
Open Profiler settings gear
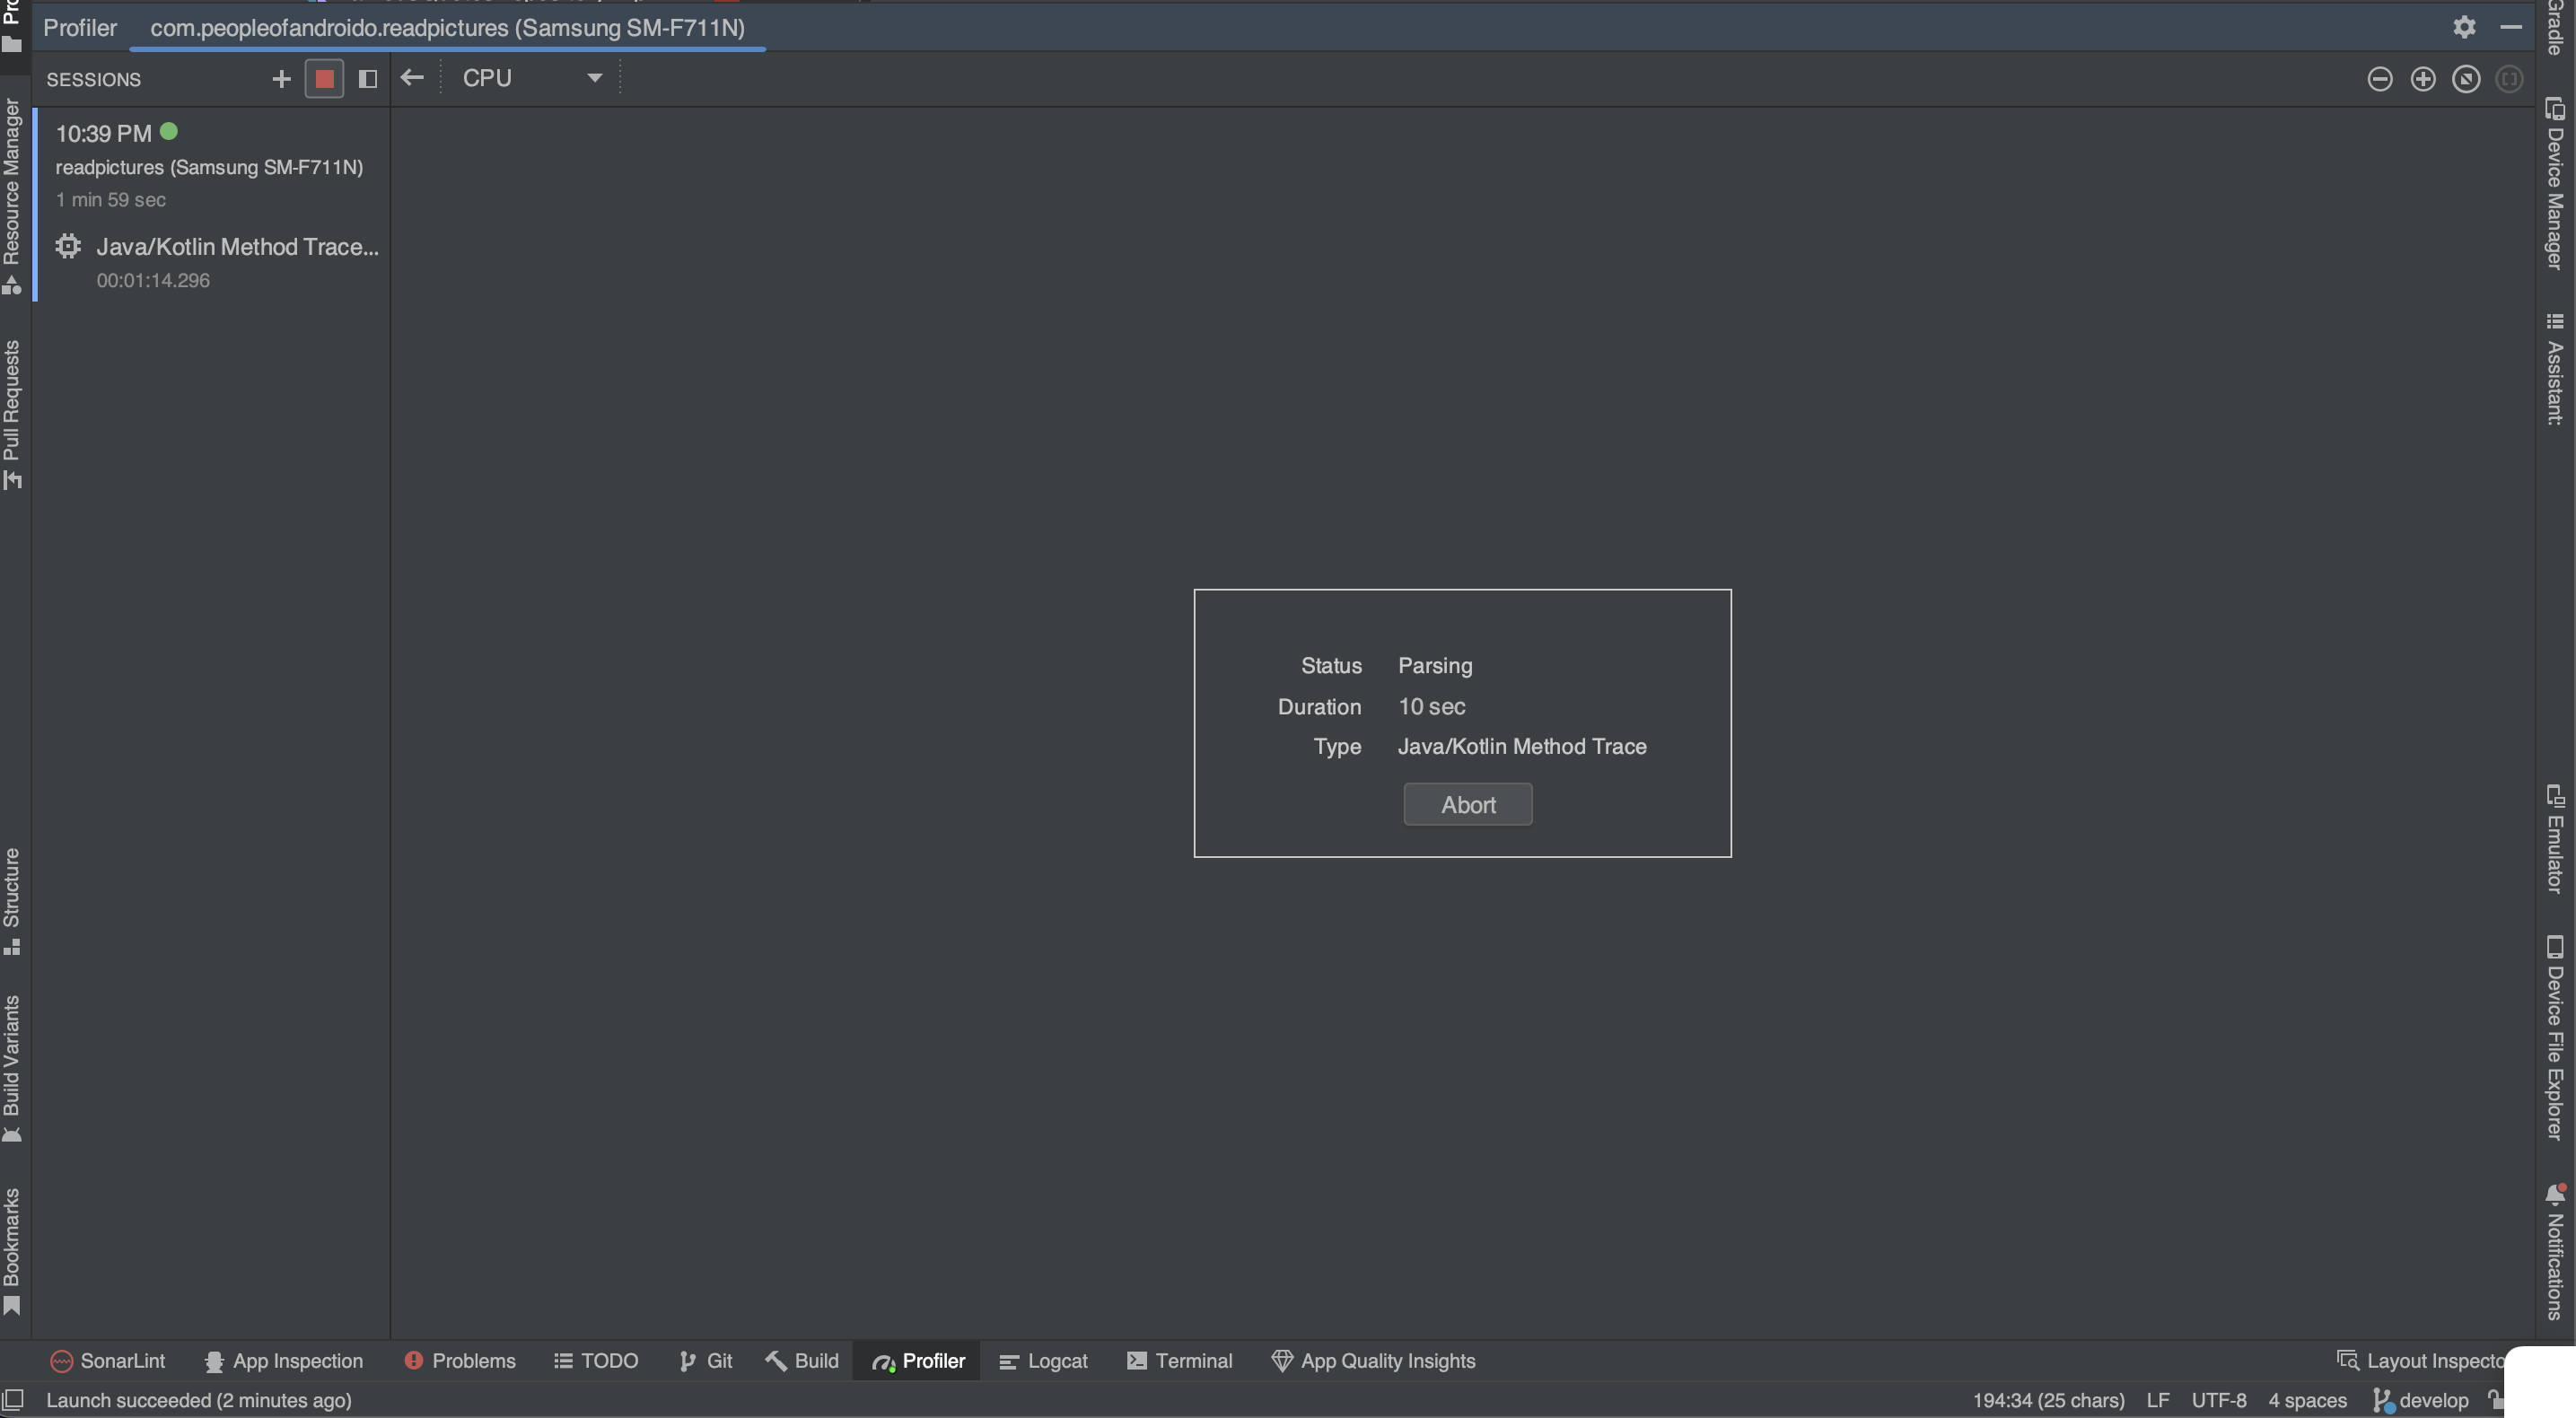pyautogui.click(x=2465, y=27)
